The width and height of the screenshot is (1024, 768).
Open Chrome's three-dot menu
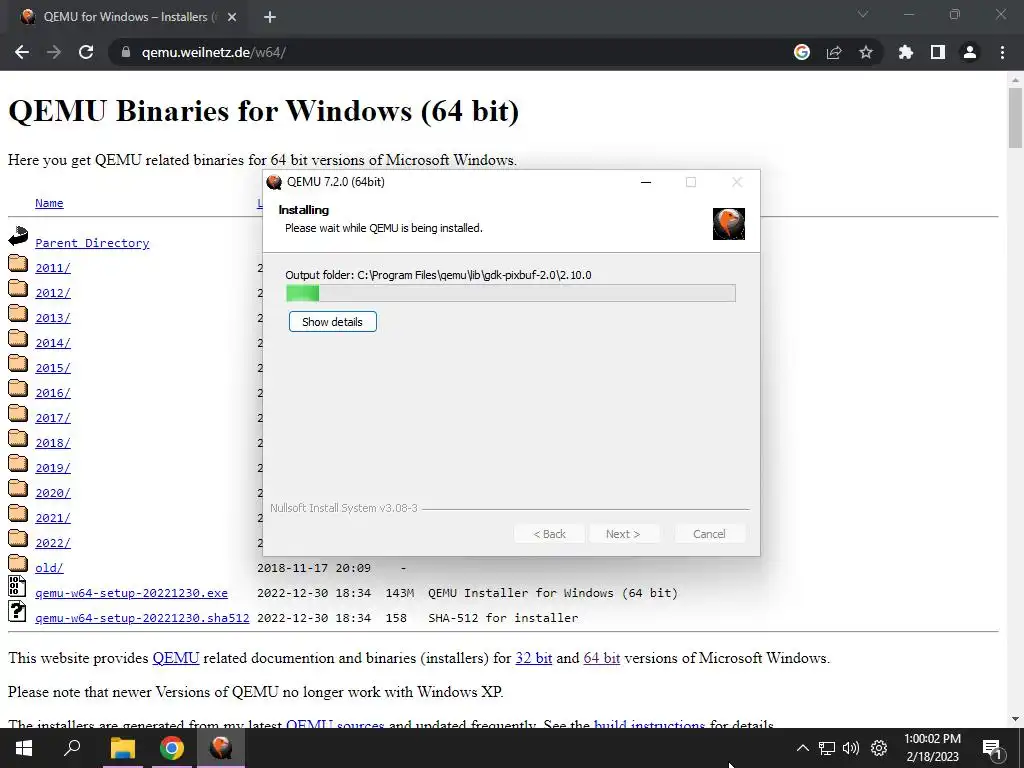tap(1002, 52)
